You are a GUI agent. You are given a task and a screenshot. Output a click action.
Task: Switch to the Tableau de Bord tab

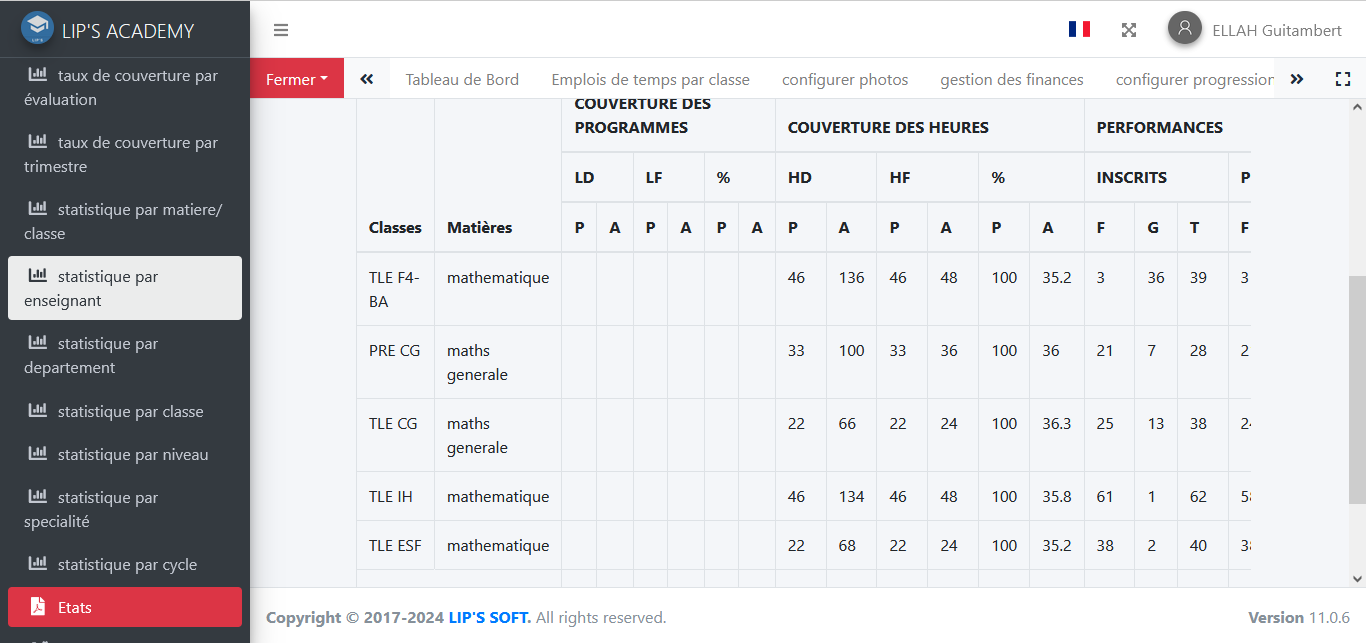(x=462, y=79)
